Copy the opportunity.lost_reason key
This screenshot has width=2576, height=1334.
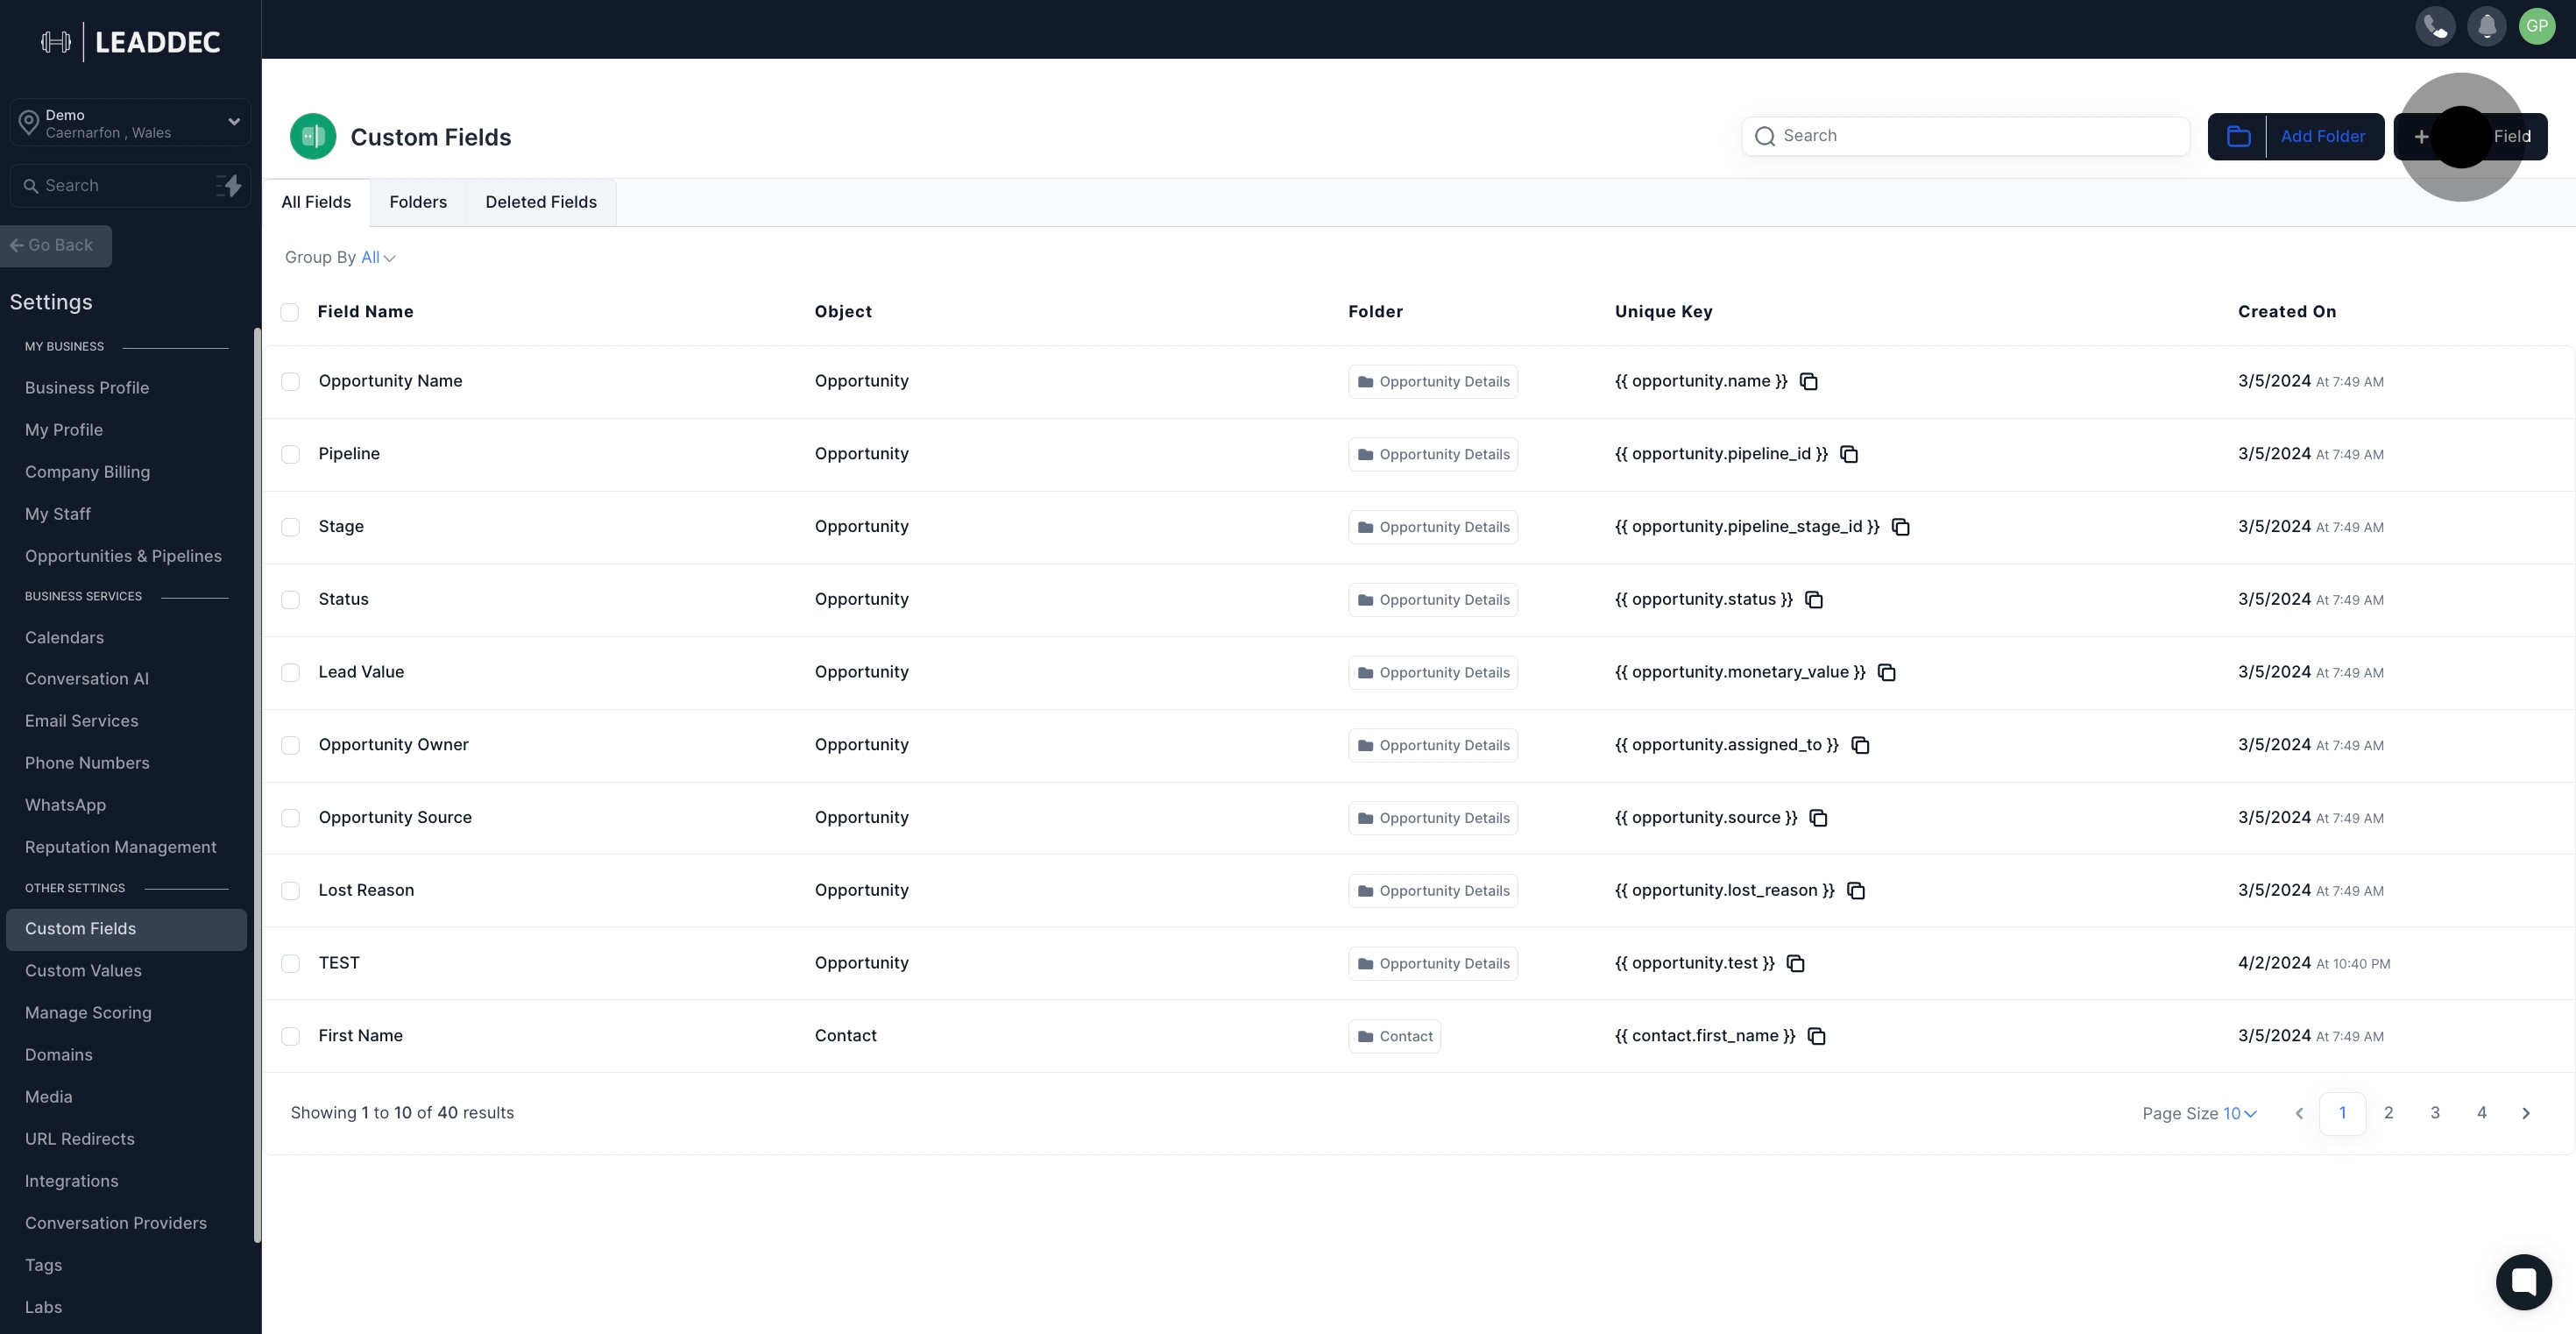[x=1856, y=890]
